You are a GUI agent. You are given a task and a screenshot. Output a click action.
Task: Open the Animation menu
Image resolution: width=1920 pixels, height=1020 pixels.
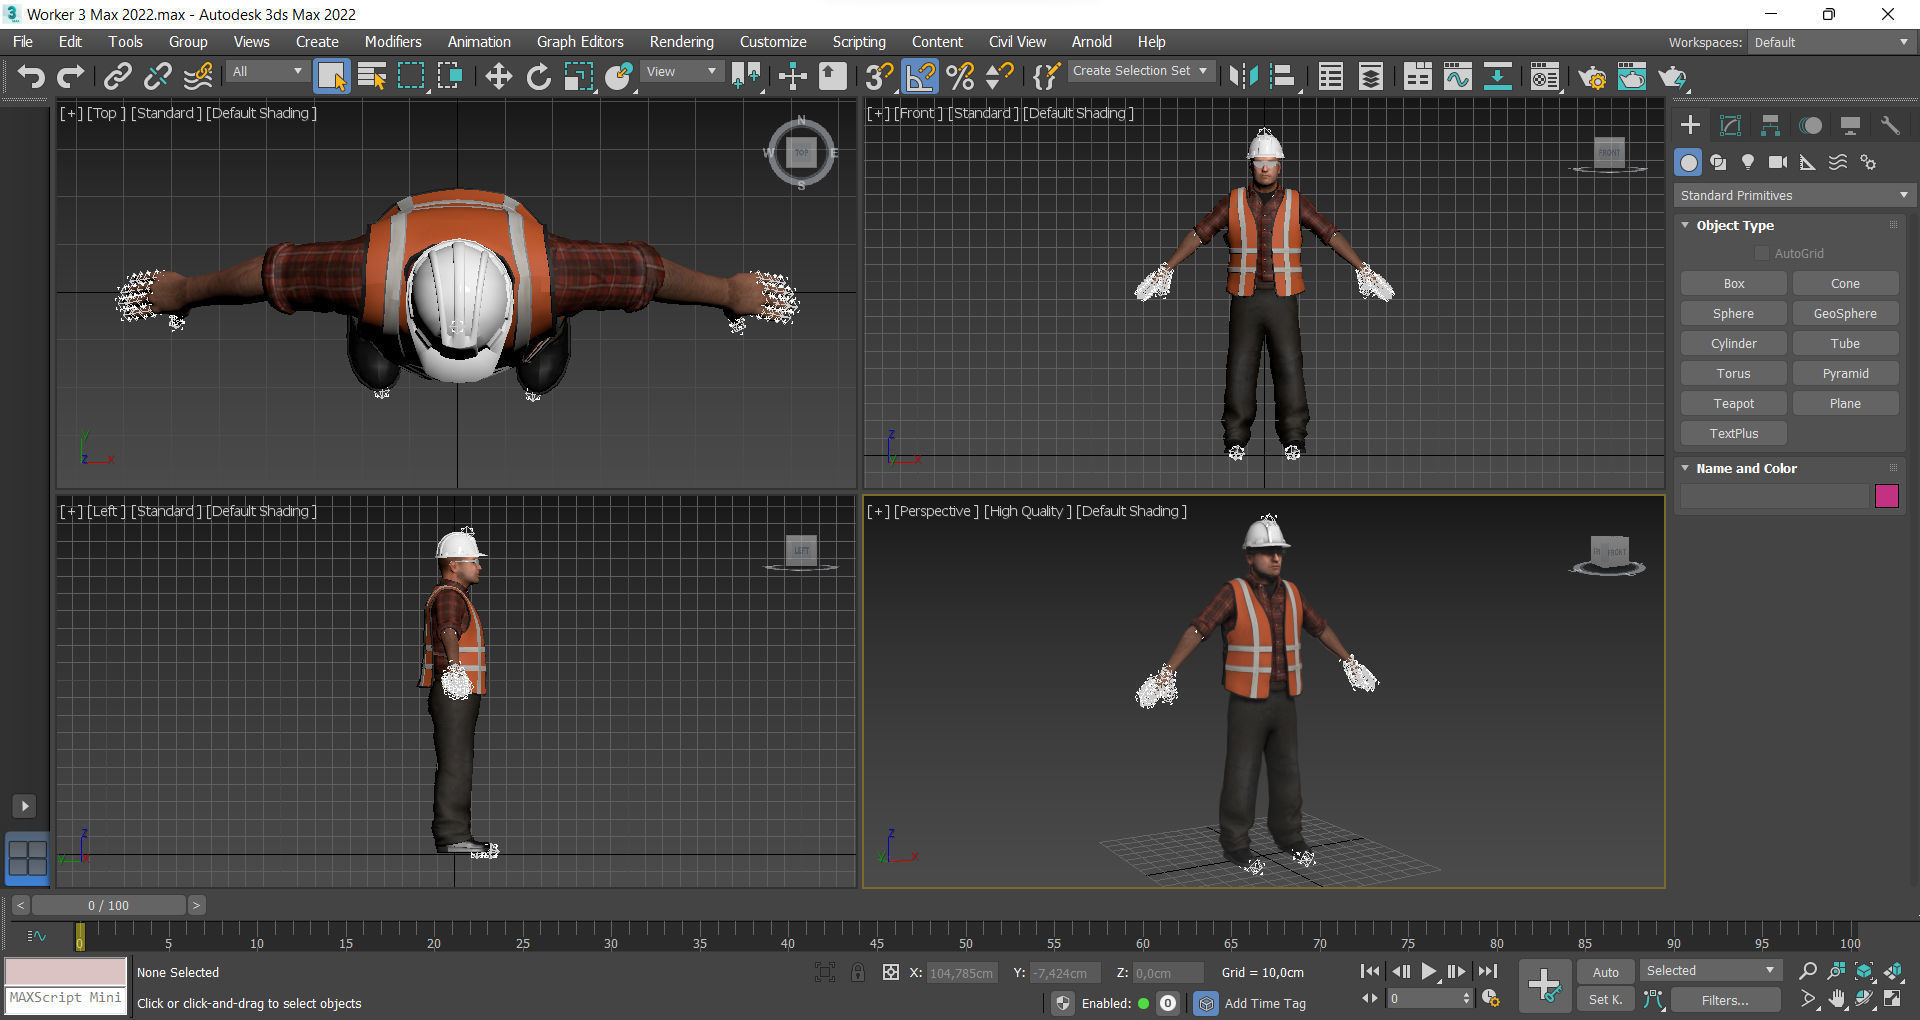tap(479, 42)
